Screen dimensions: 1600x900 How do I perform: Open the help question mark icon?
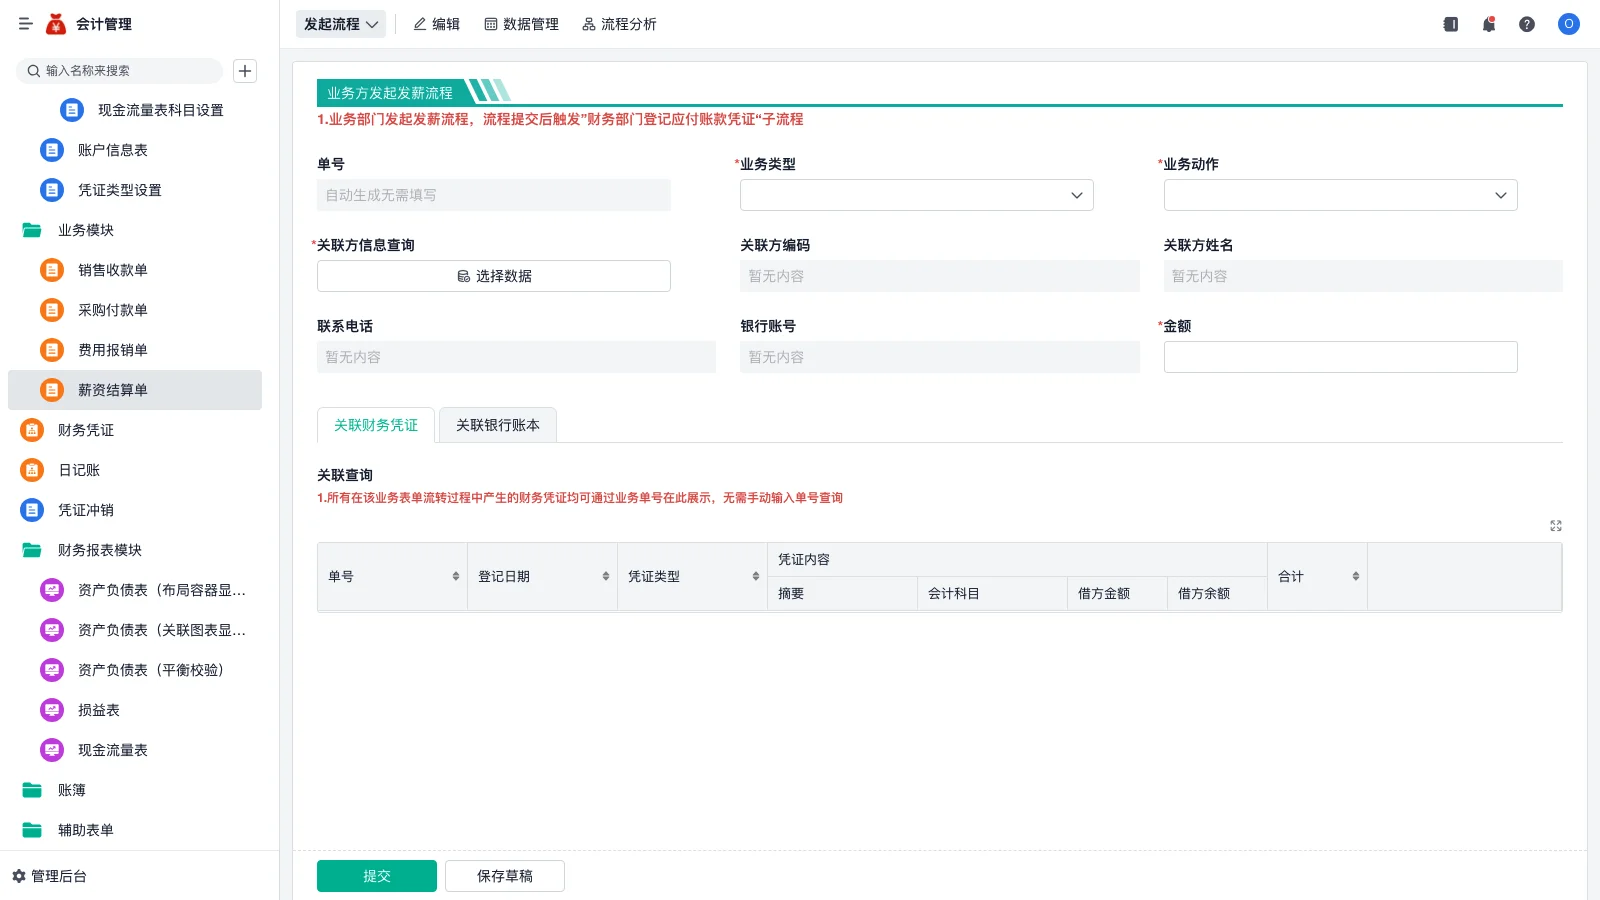pyautogui.click(x=1527, y=24)
